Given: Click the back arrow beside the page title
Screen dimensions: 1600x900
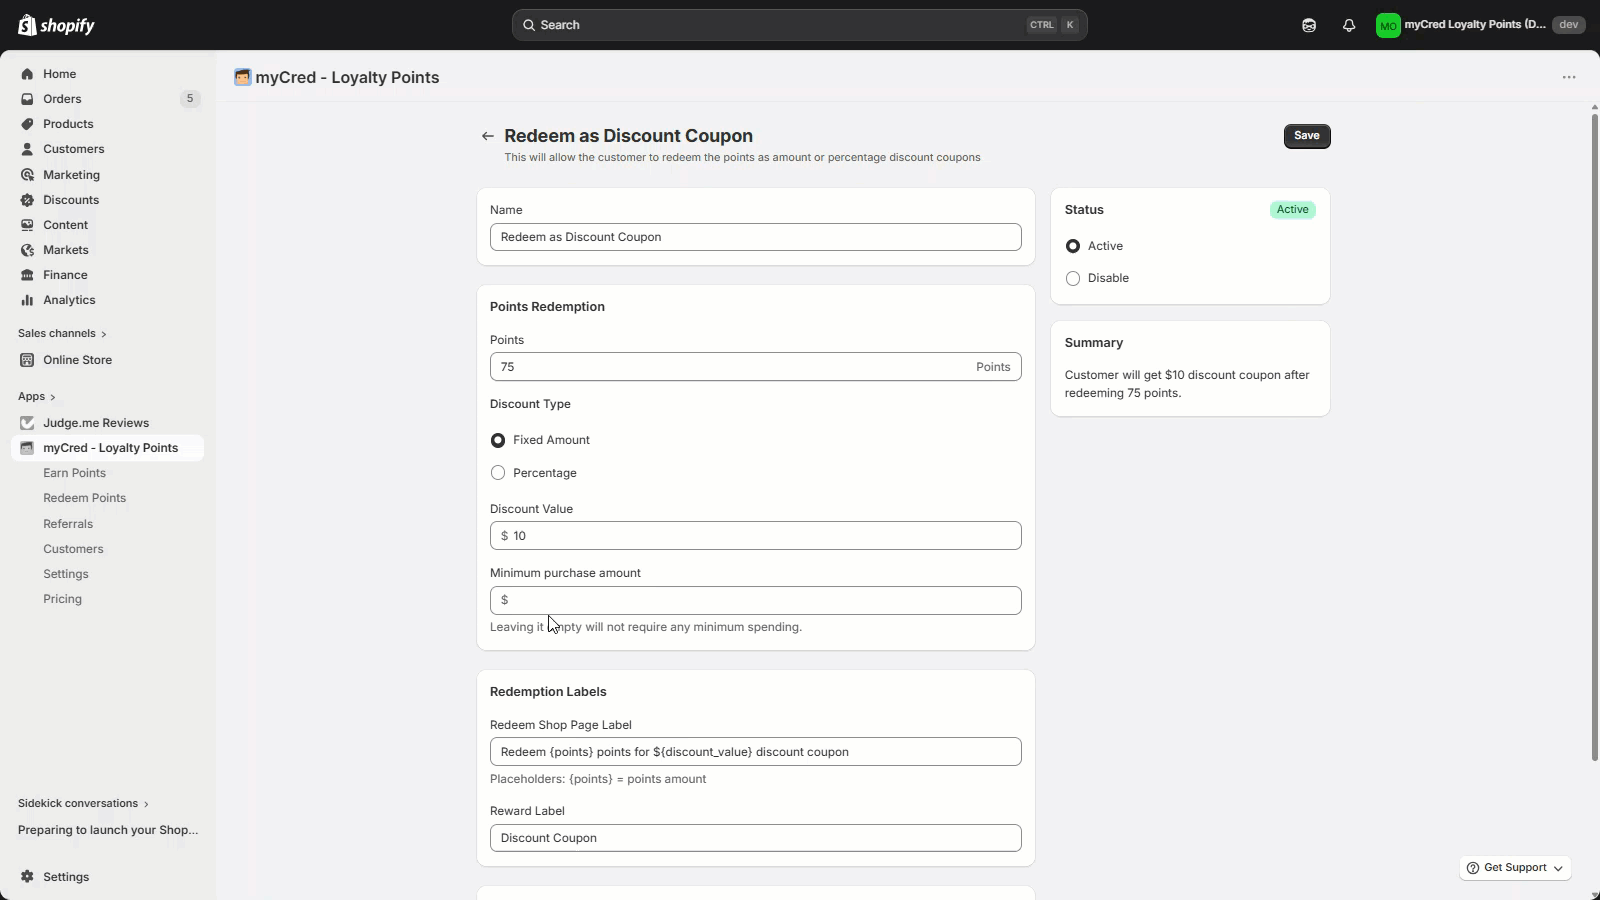Looking at the screenshot, I should click(488, 136).
